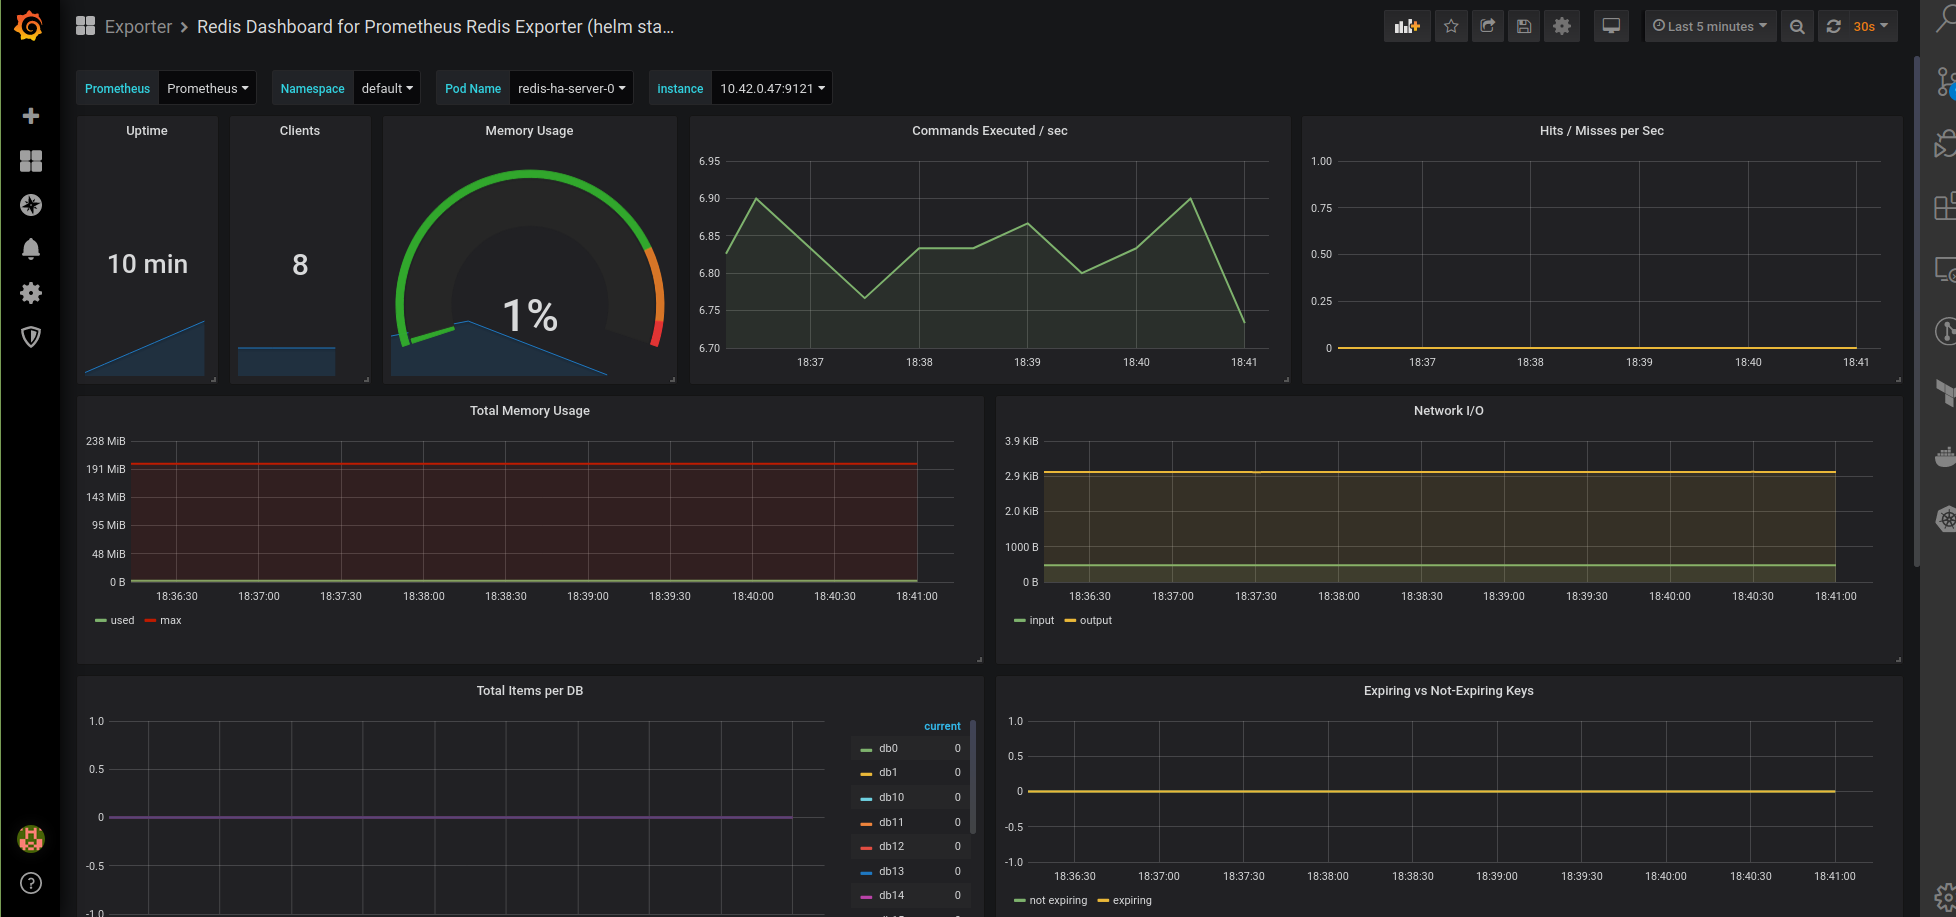Open the Explore compass icon in sidebar
The height and width of the screenshot is (917, 1956).
(x=31, y=205)
